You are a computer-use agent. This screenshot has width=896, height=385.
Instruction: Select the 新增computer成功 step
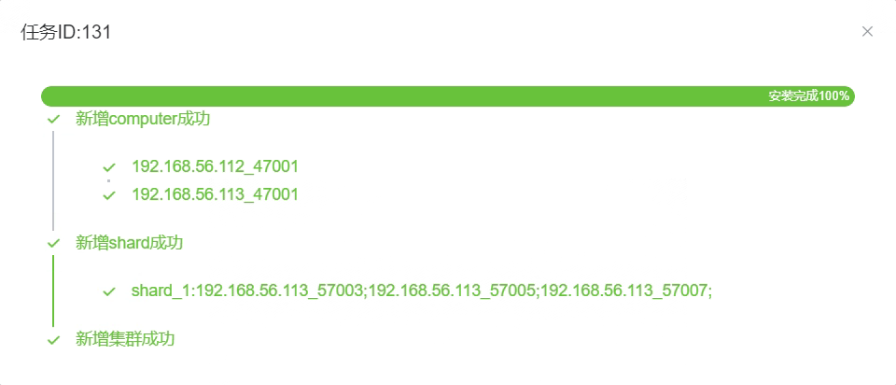[x=143, y=119]
